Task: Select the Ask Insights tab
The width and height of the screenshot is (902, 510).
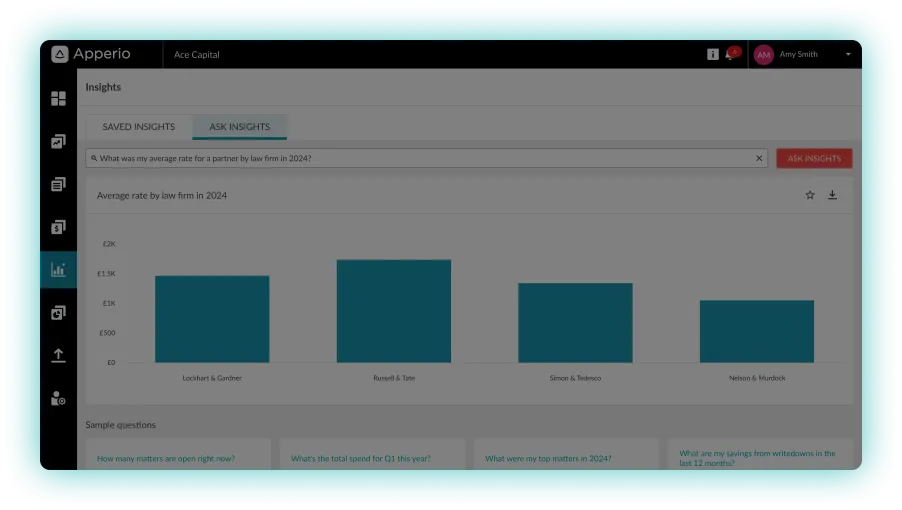Action: [239, 127]
